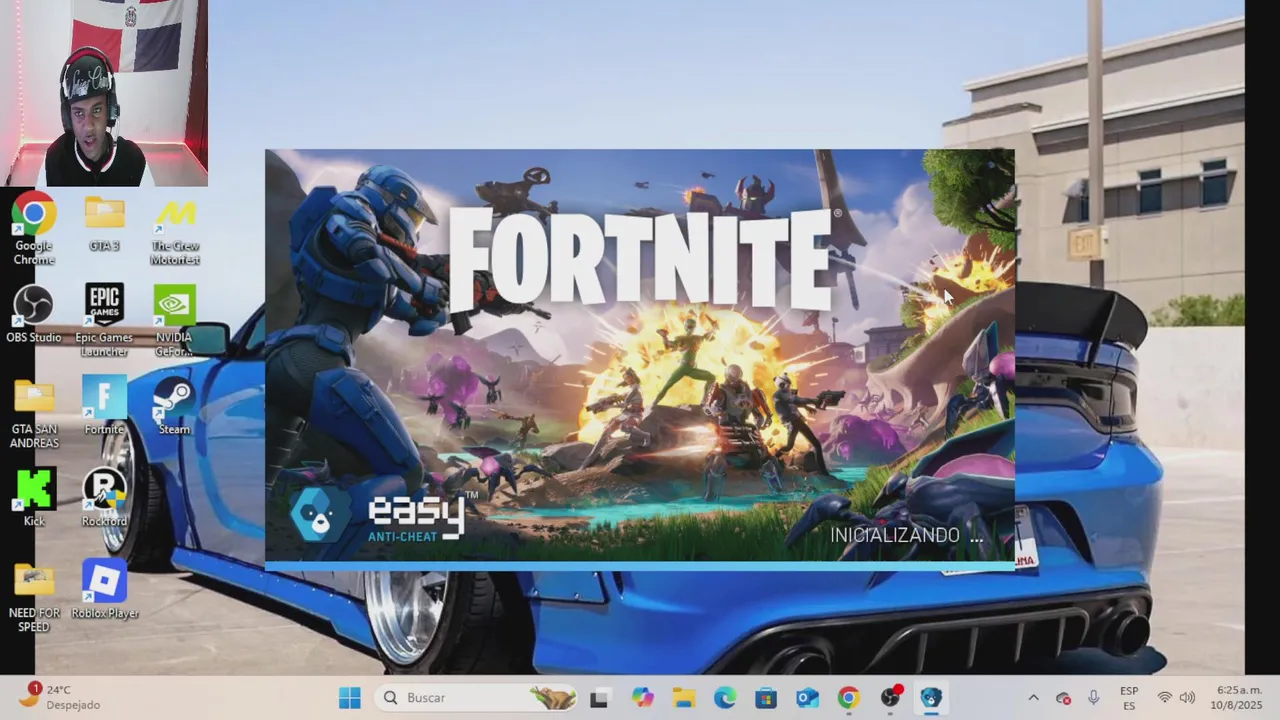The height and width of the screenshot is (720, 1280).
Task: Open the Wi-Fi network tray icon
Action: pos(1164,698)
